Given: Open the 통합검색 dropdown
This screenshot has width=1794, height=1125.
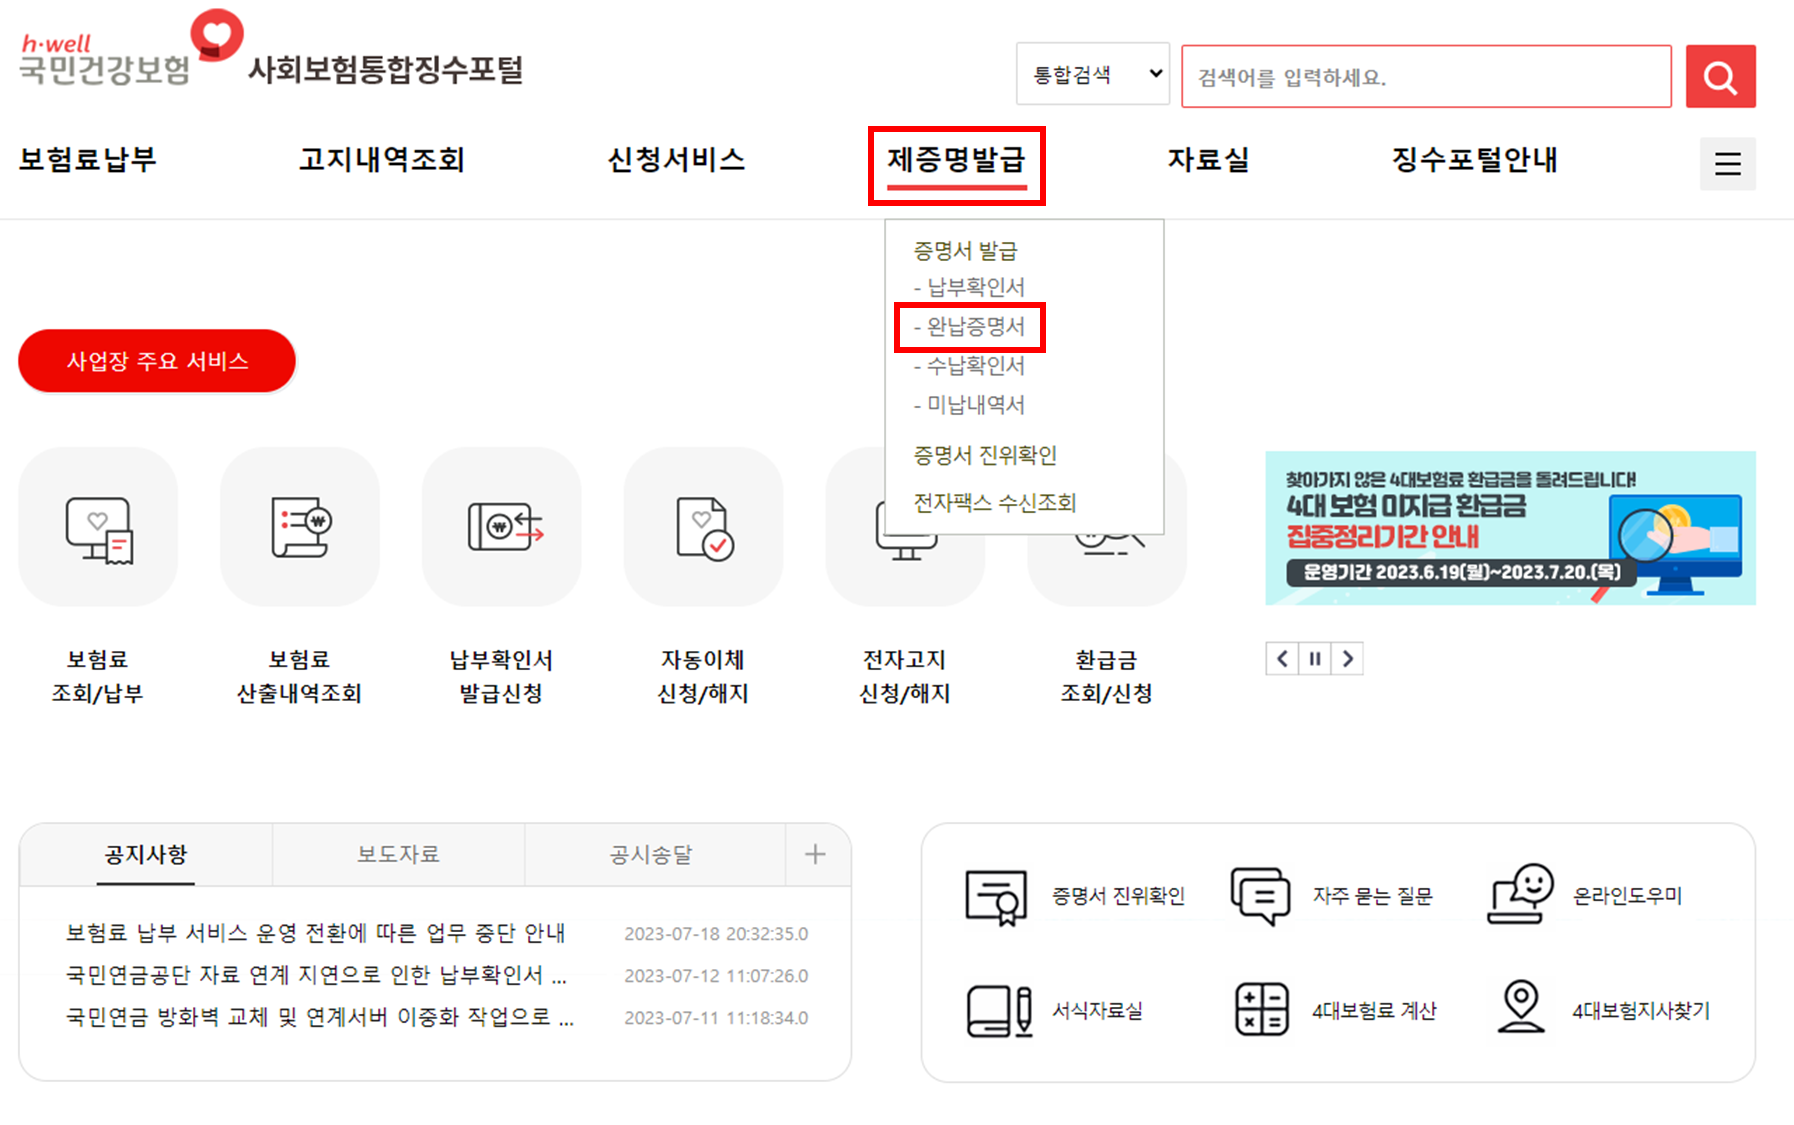Looking at the screenshot, I should 1093,74.
